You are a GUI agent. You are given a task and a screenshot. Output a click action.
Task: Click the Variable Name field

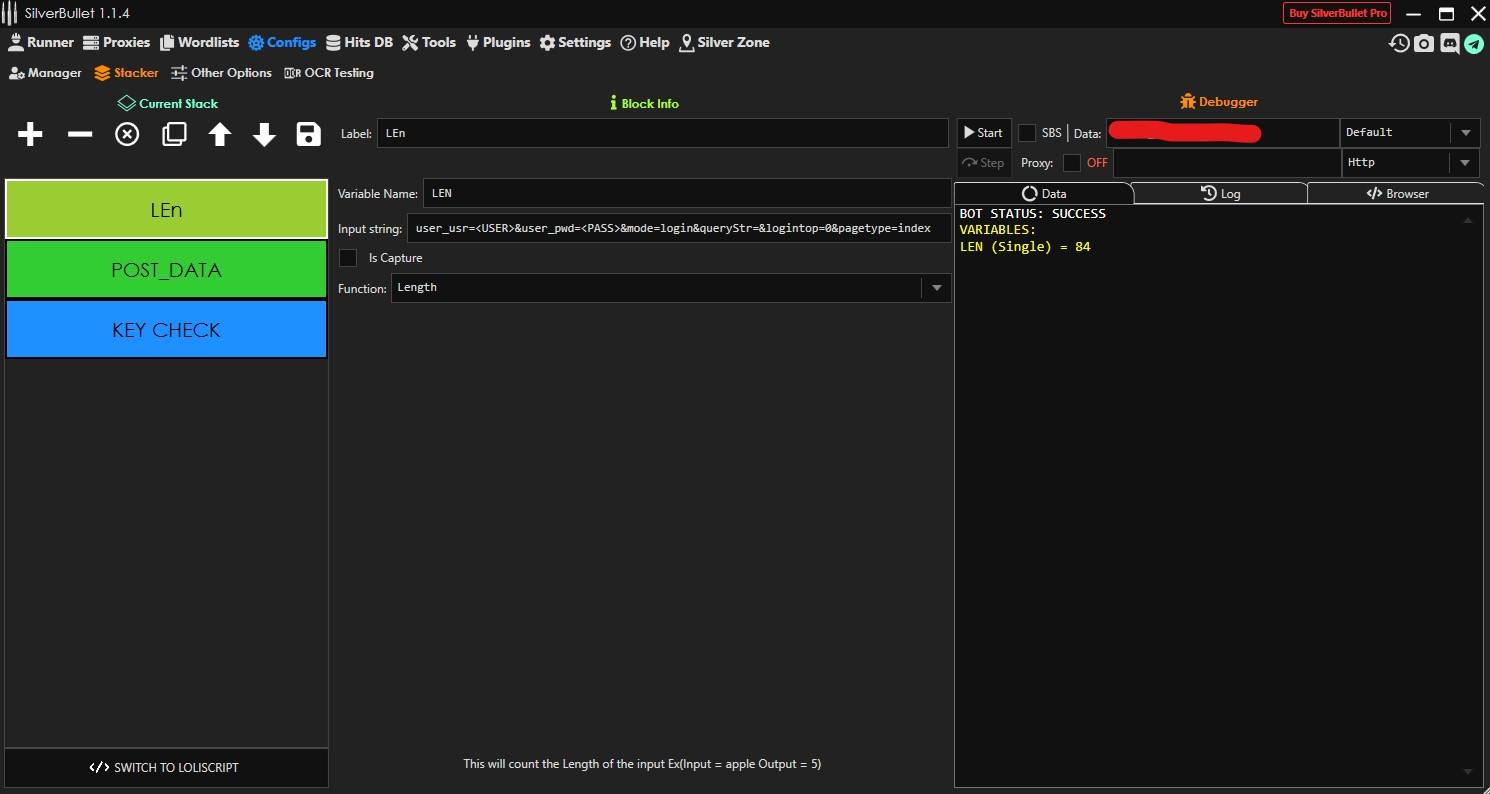[x=687, y=193]
